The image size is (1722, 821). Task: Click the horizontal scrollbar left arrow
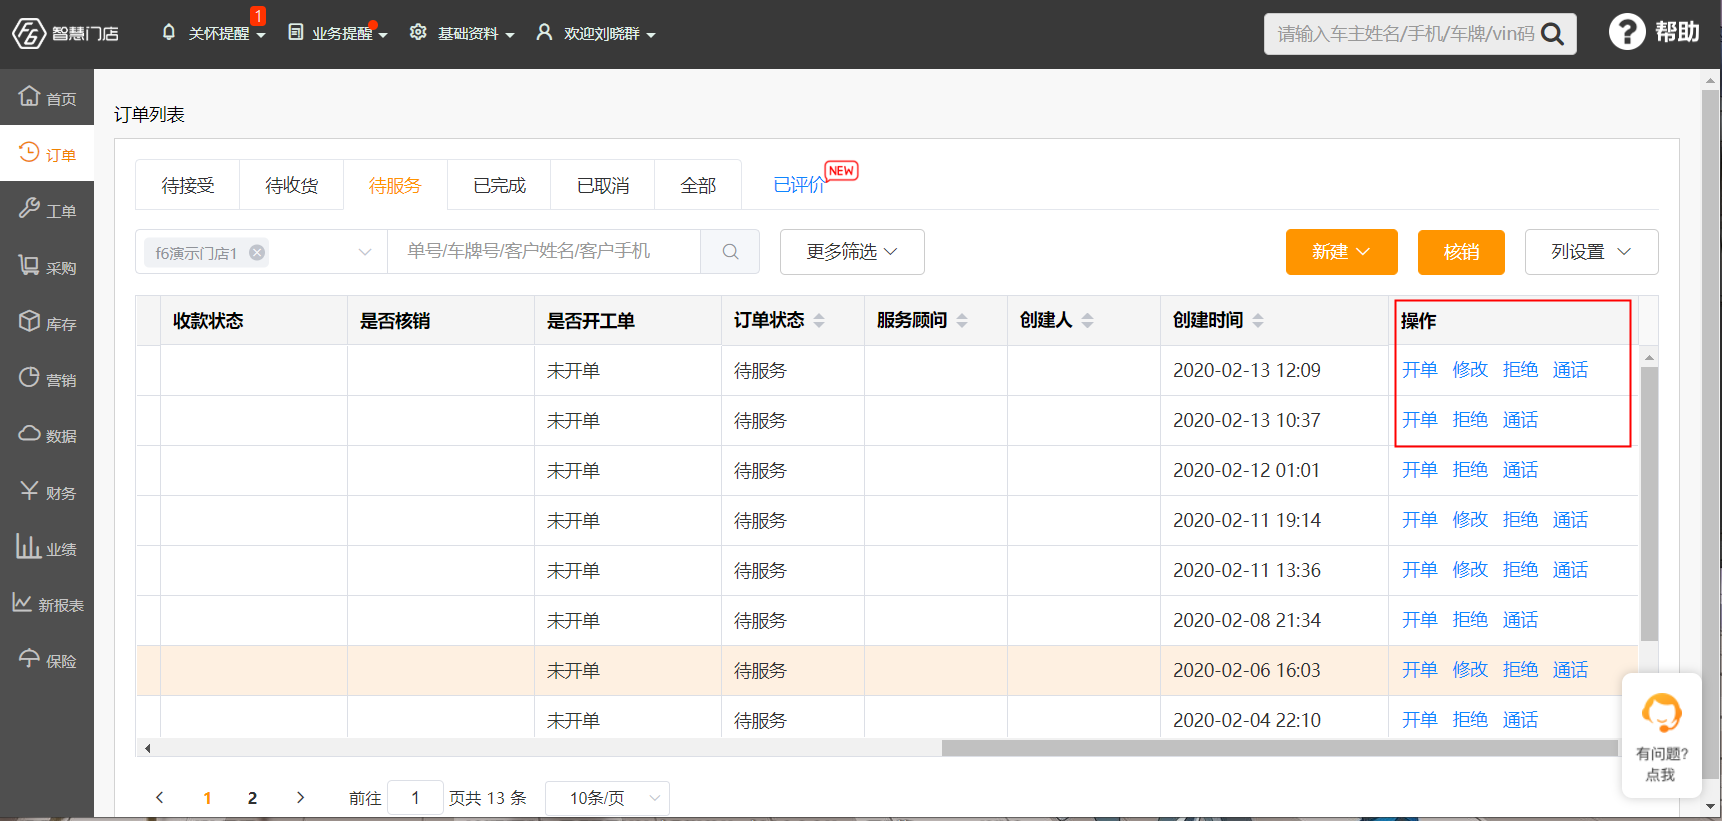[x=147, y=748]
